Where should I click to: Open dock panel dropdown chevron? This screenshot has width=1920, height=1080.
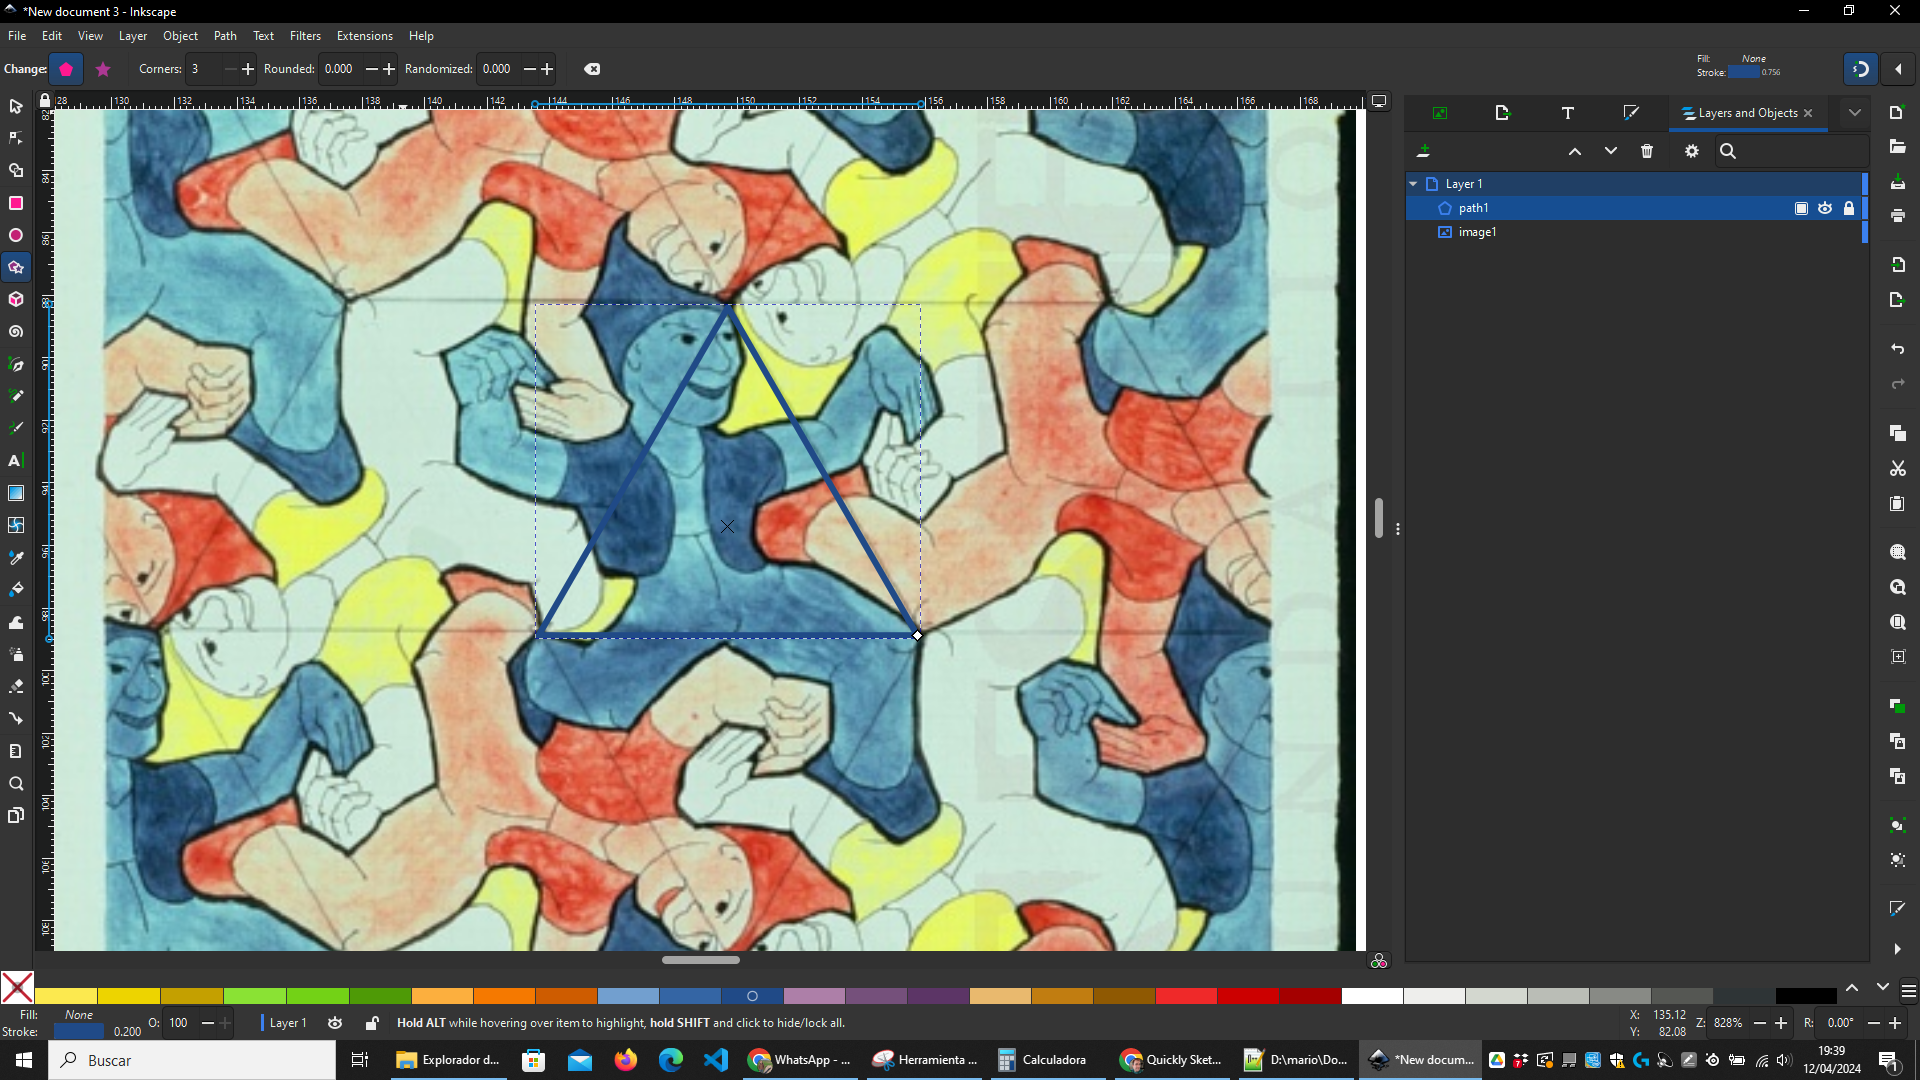(1855, 113)
